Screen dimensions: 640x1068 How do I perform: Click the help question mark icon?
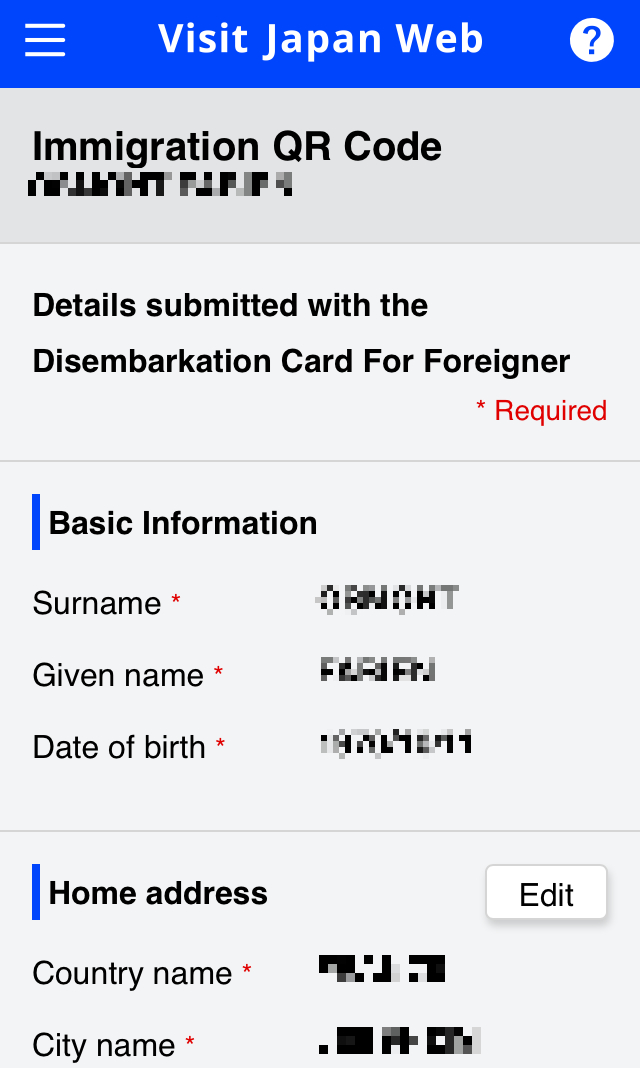coord(591,41)
